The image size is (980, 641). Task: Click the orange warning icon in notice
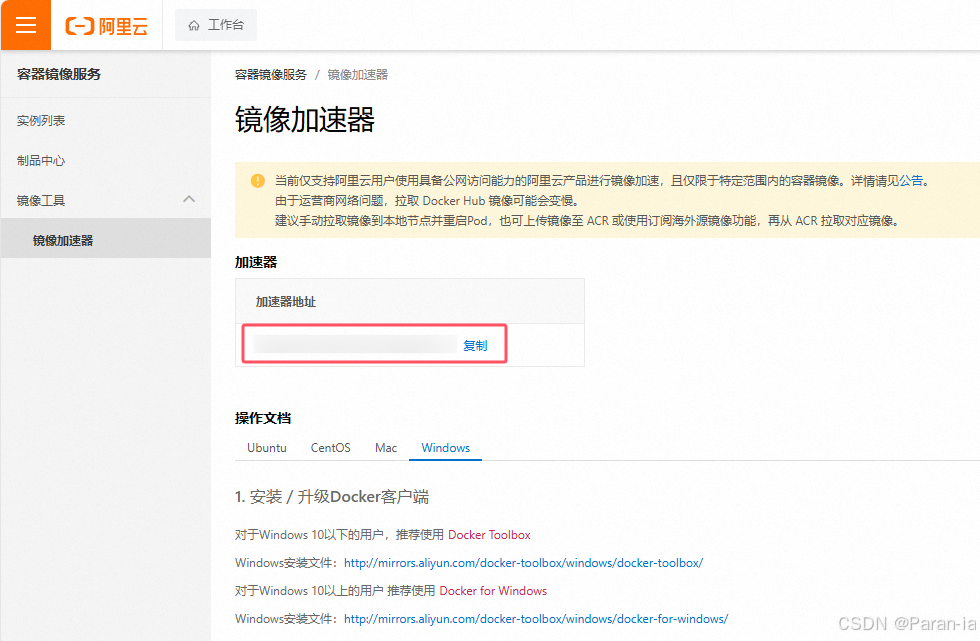point(258,181)
